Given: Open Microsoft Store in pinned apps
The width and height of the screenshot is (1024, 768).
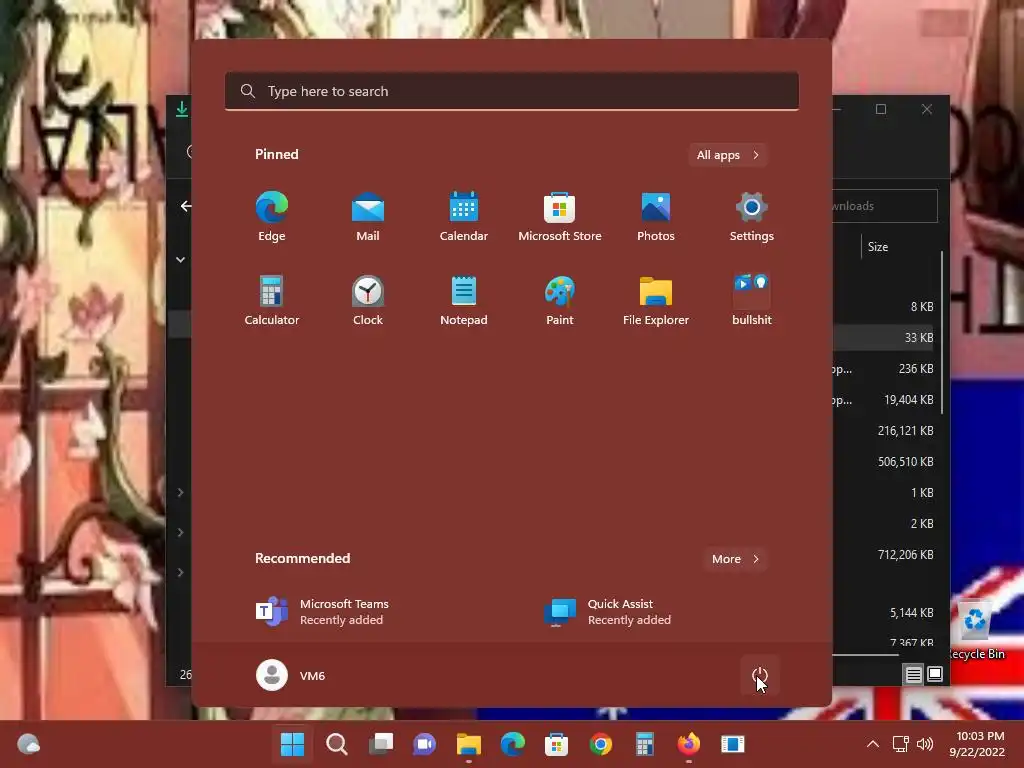Looking at the screenshot, I should [560, 216].
